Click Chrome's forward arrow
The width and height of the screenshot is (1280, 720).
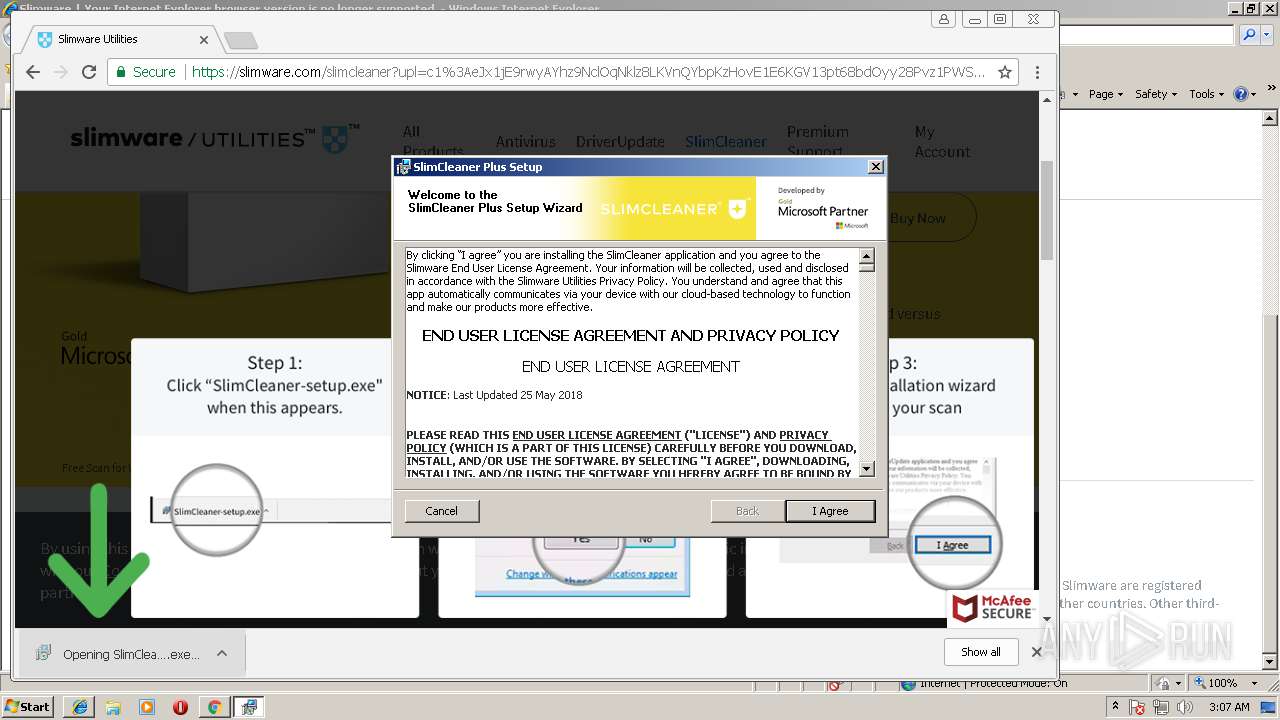[x=60, y=72]
